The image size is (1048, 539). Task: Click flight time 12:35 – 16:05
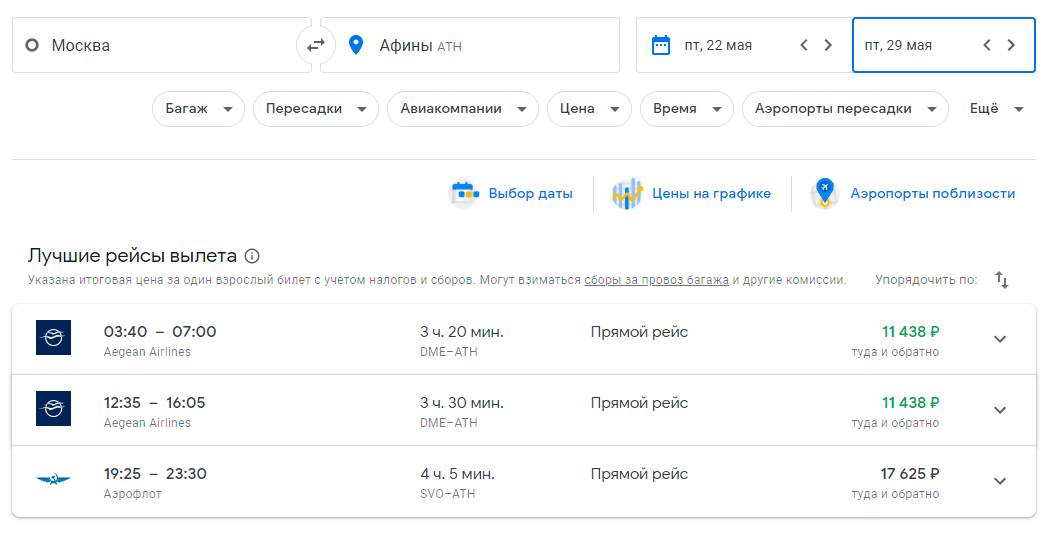(154, 403)
